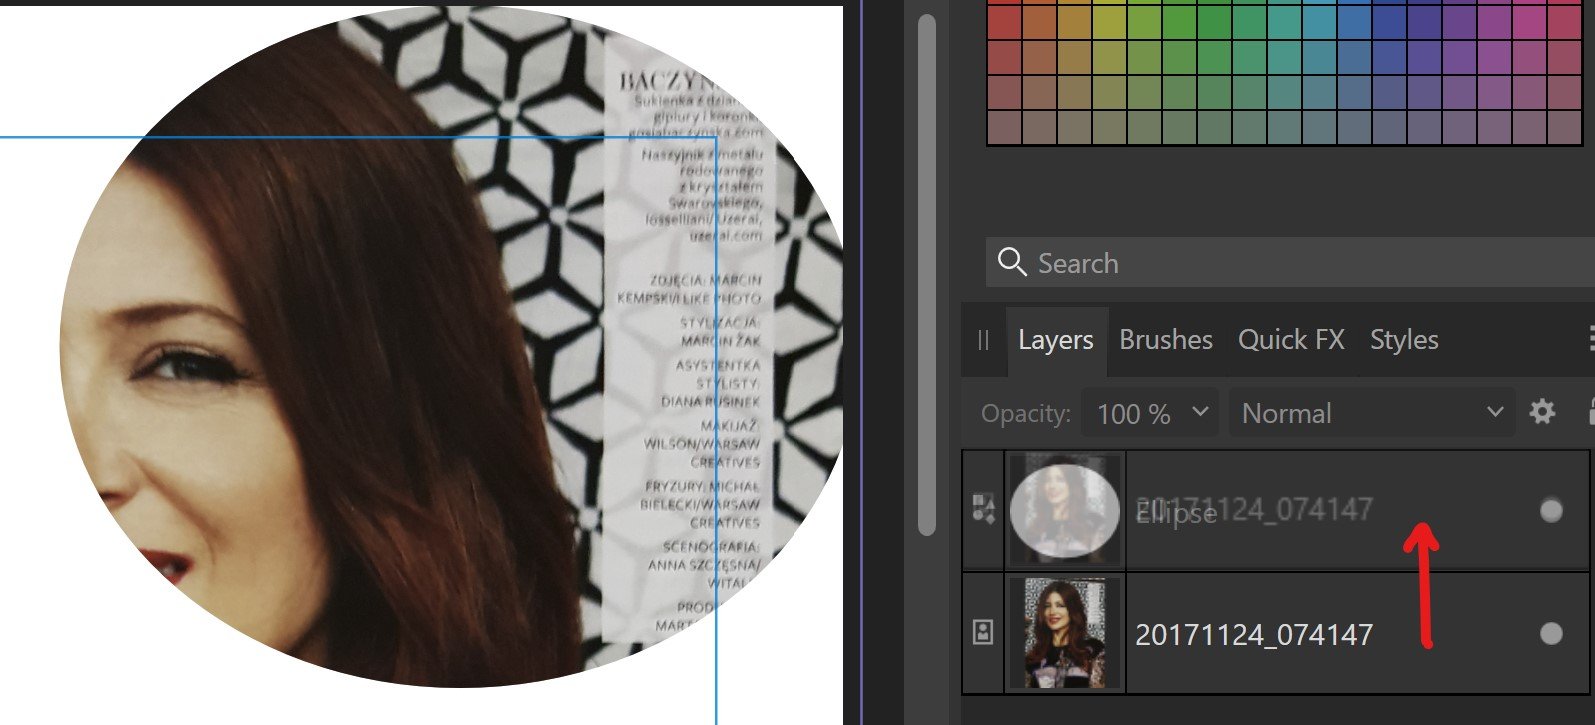
Task: Hide the bottom 20171124_074147 layer
Action: pos(1551,633)
